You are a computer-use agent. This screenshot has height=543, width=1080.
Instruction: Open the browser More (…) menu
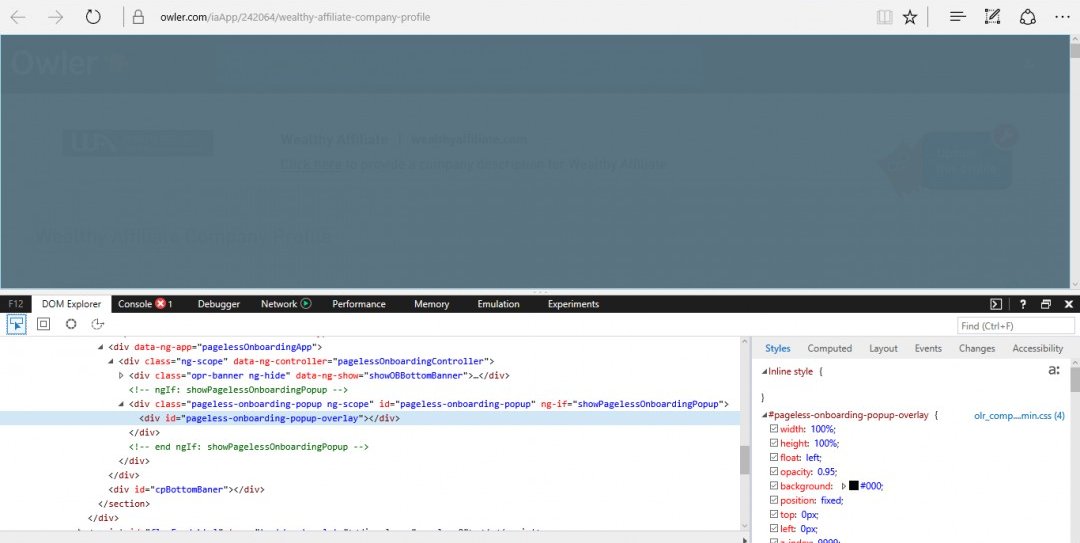pyautogui.click(x=1062, y=17)
